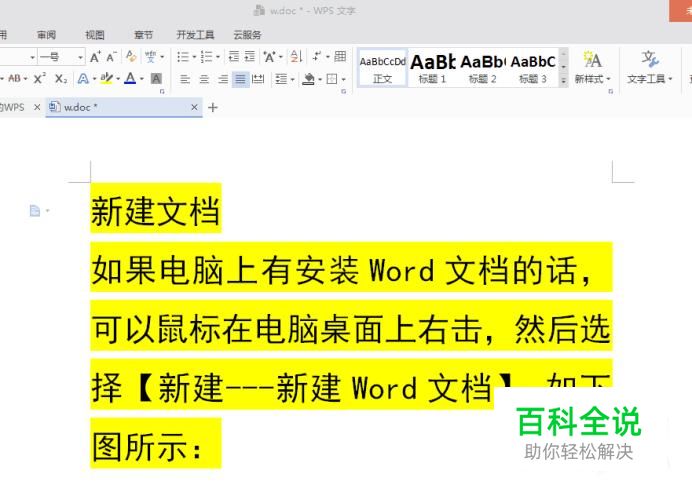The height and width of the screenshot is (496, 692).
Task: Click the text 图所示：
Action: pyautogui.click(x=148, y=446)
